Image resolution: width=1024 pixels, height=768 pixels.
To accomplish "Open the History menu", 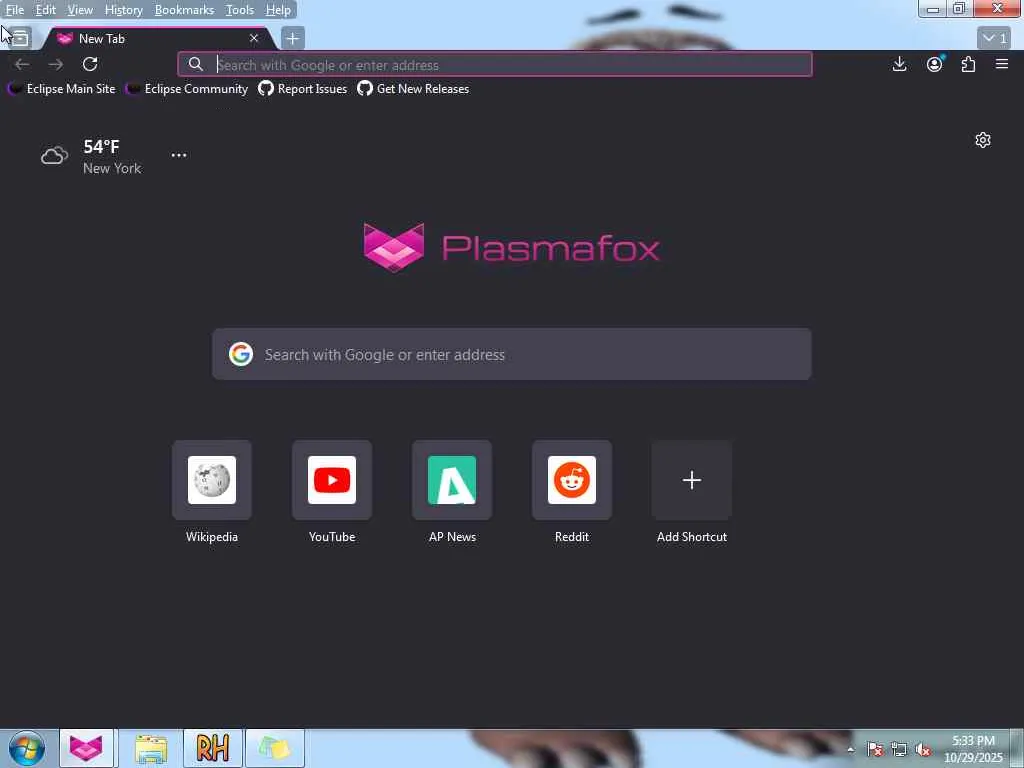I will point(123,10).
